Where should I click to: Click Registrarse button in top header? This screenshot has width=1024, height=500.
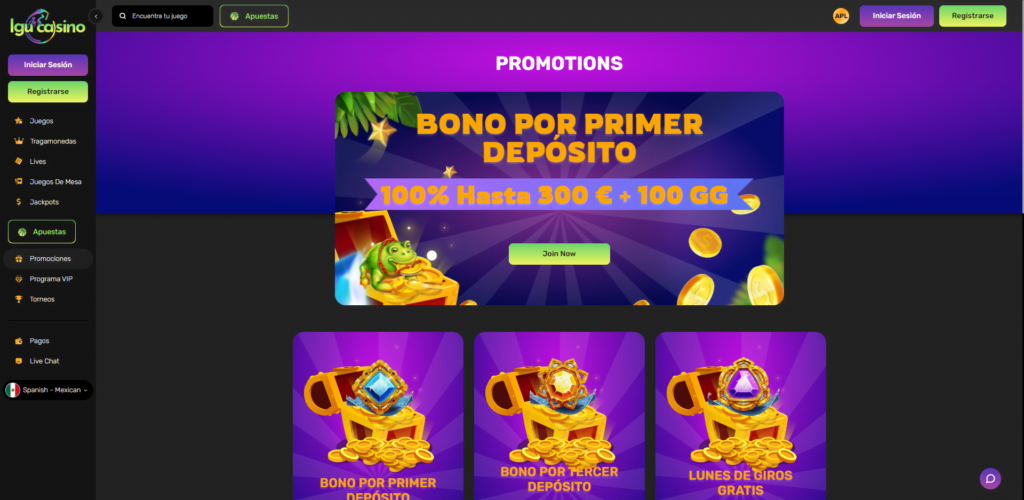point(972,16)
